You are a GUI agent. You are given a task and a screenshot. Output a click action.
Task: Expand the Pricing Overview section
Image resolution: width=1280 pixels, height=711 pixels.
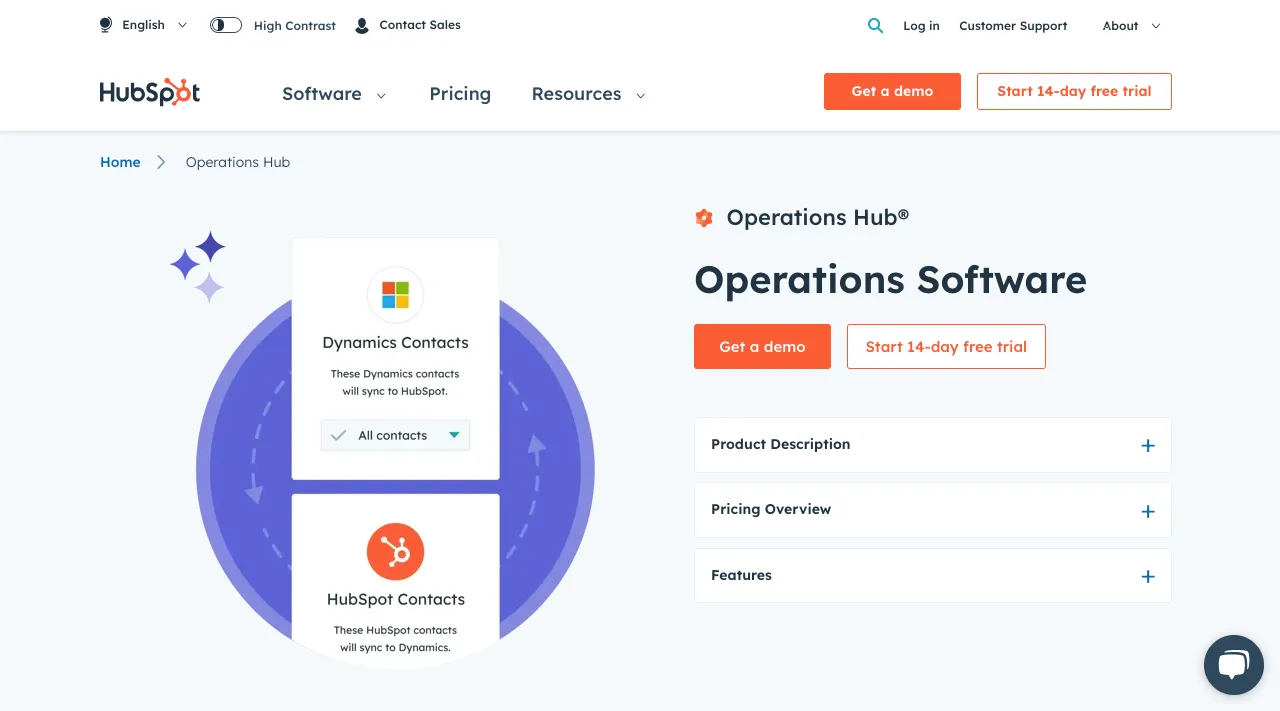point(933,510)
